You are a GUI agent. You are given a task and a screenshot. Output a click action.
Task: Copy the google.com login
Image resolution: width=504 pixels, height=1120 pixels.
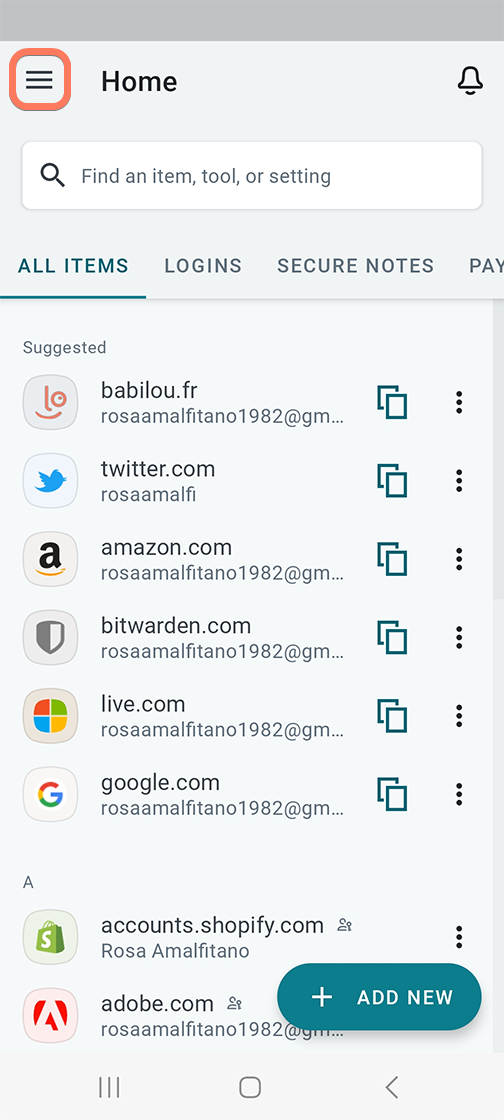coord(392,794)
